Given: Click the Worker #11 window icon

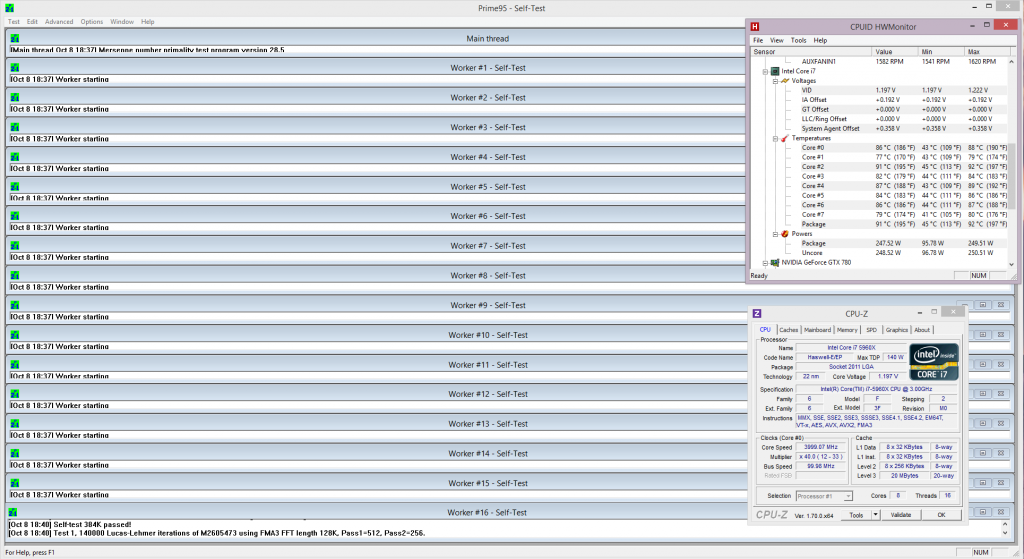Looking at the screenshot, I should click(x=14, y=364).
